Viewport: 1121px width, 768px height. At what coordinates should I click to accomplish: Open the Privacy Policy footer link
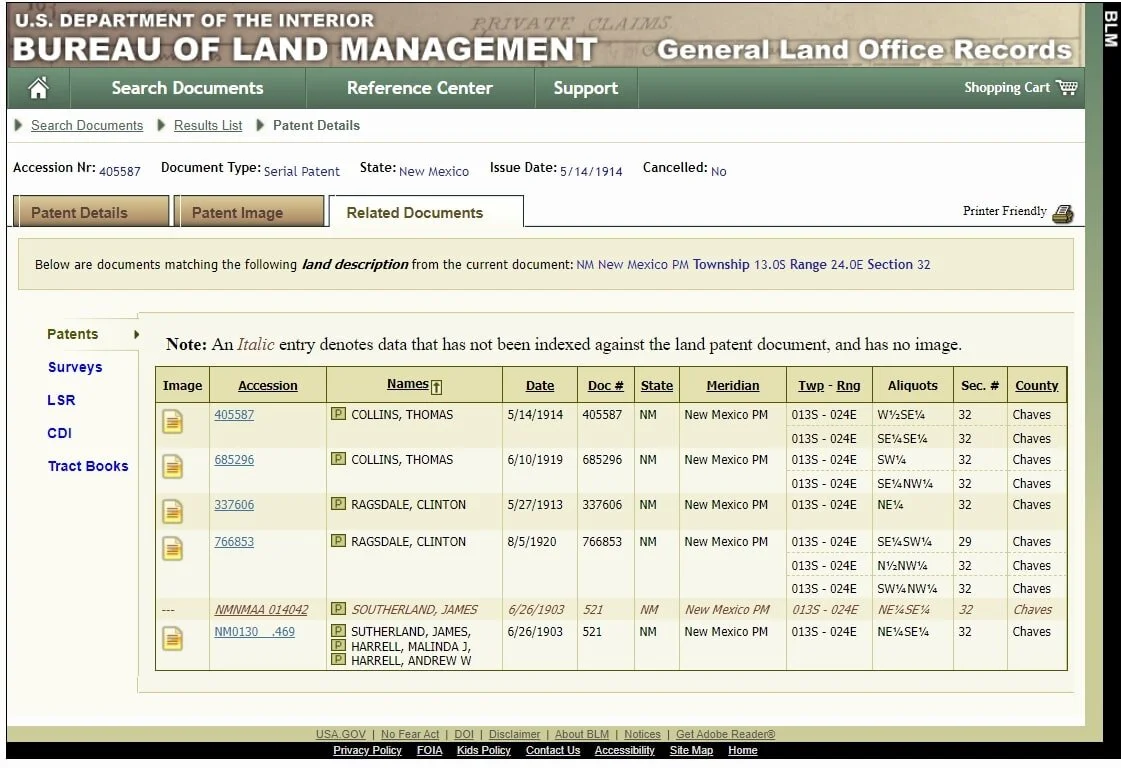click(367, 750)
